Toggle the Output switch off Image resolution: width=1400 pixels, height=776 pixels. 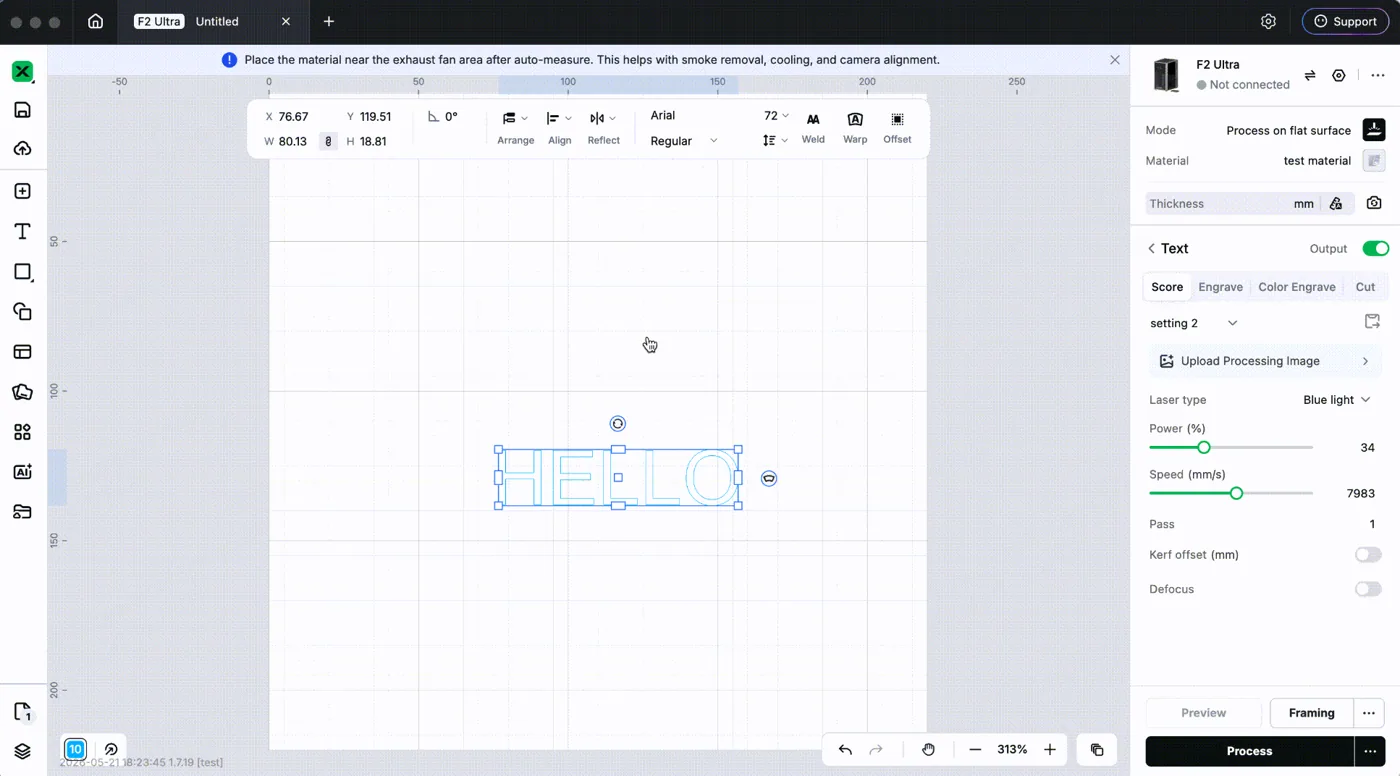(1375, 248)
